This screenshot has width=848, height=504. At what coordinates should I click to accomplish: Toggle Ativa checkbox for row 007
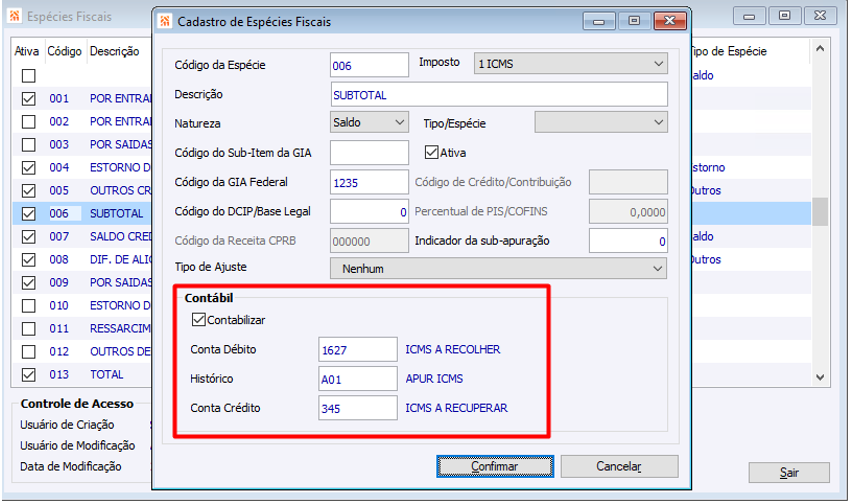pos(28,236)
